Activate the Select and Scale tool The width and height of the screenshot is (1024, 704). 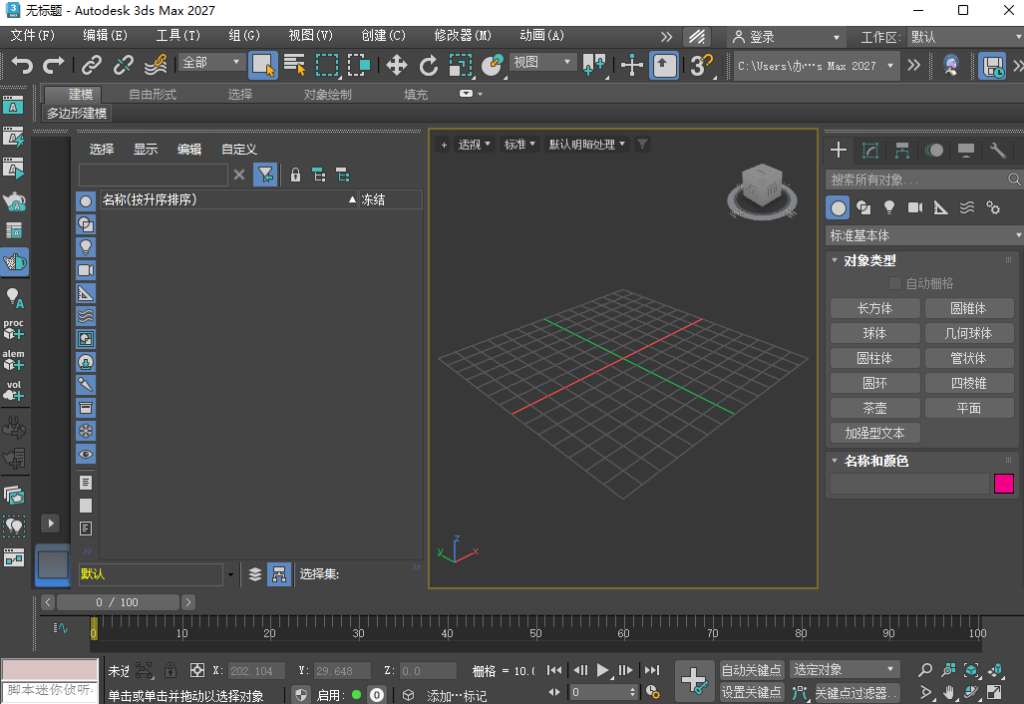point(460,65)
